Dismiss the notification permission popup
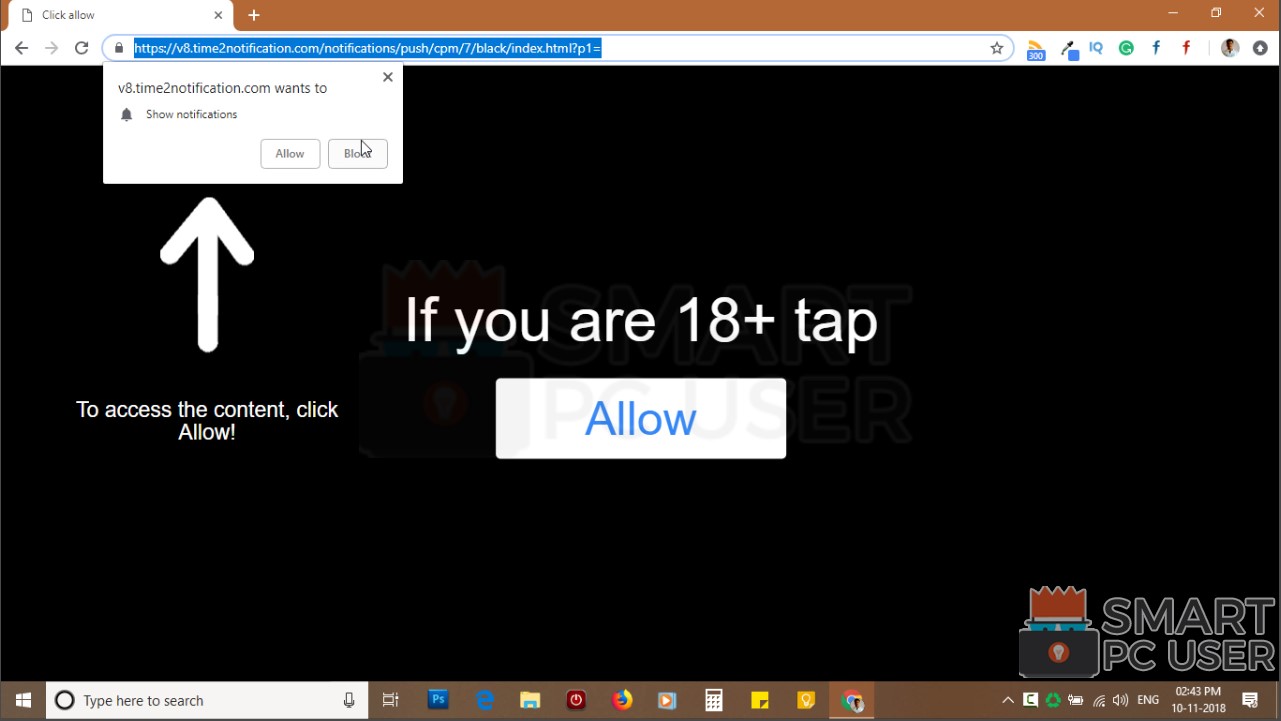The height and width of the screenshot is (721, 1281). pos(388,77)
